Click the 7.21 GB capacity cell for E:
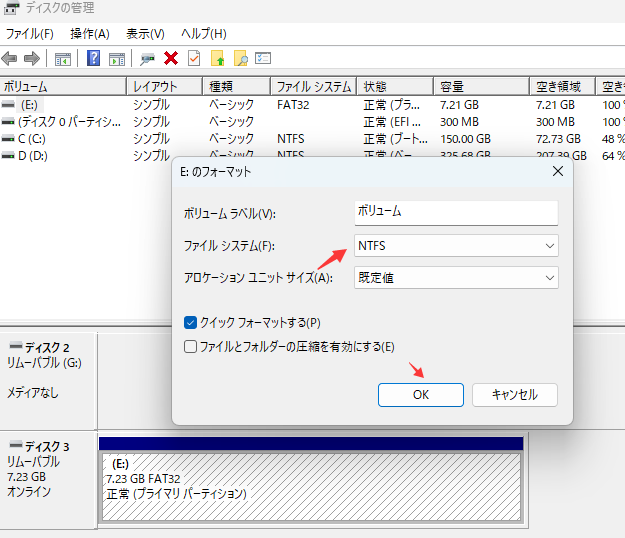Screen dimensions: 625x538 [x=459, y=105]
